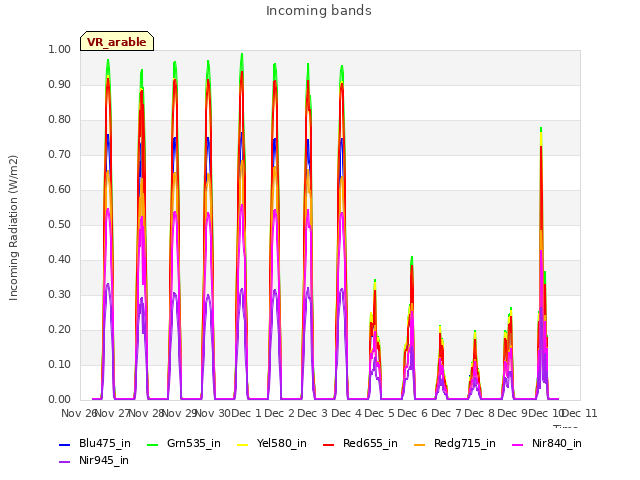This screenshot has width=640, height=480.
Task: Click the Nir840_in legend color swatch
Action: [518, 444]
